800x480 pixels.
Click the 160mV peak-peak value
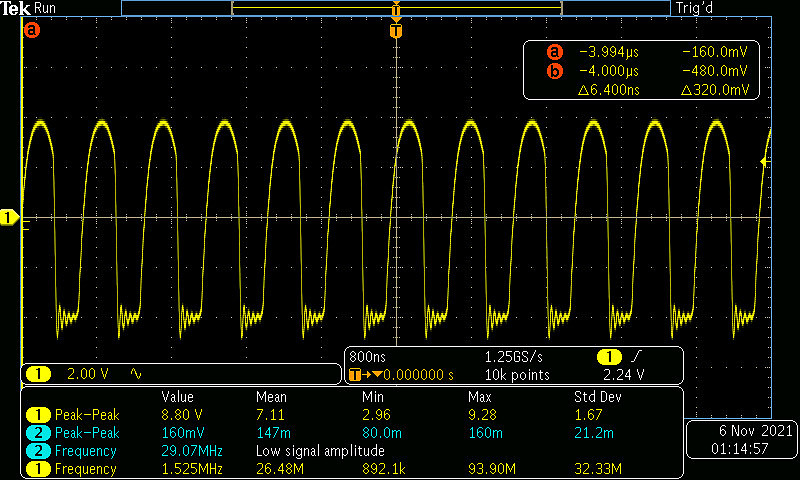[183, 433]
